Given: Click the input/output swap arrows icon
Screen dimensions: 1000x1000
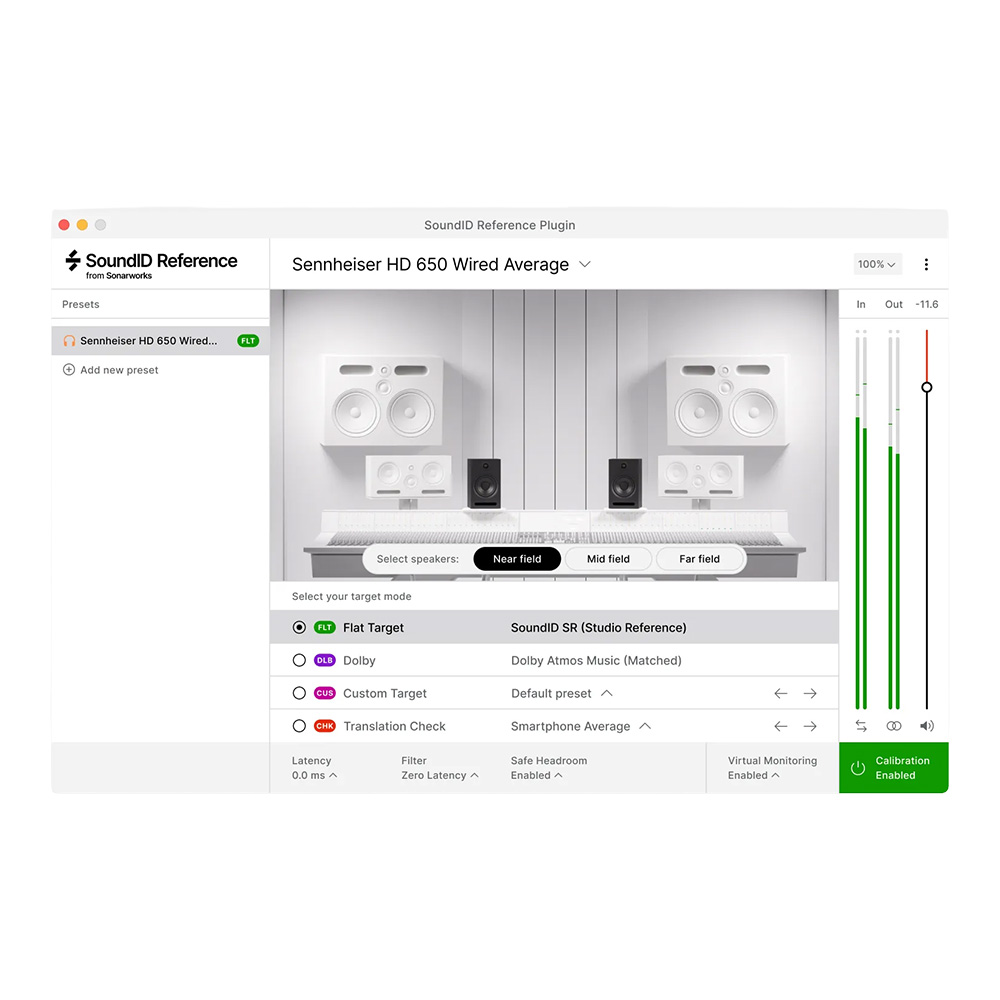Looking at the screenshot, I should coord(860,726).
